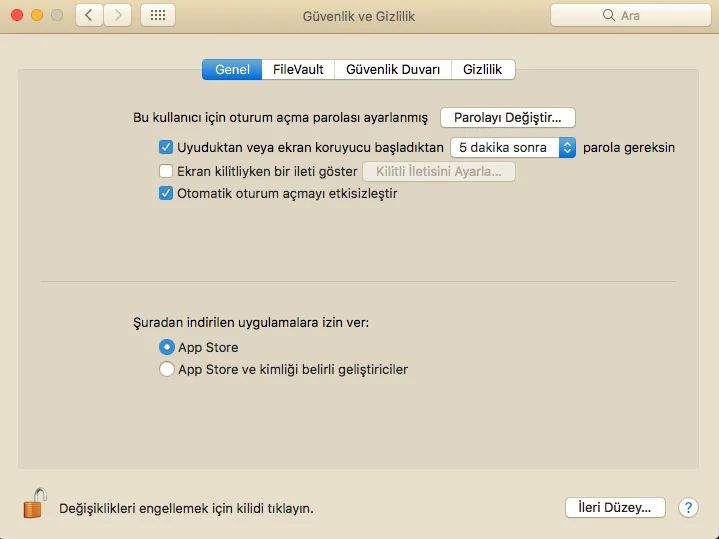Screen dimensions: 719x539
Task: Open the help question mark button
Action: (x=688, y=507)
